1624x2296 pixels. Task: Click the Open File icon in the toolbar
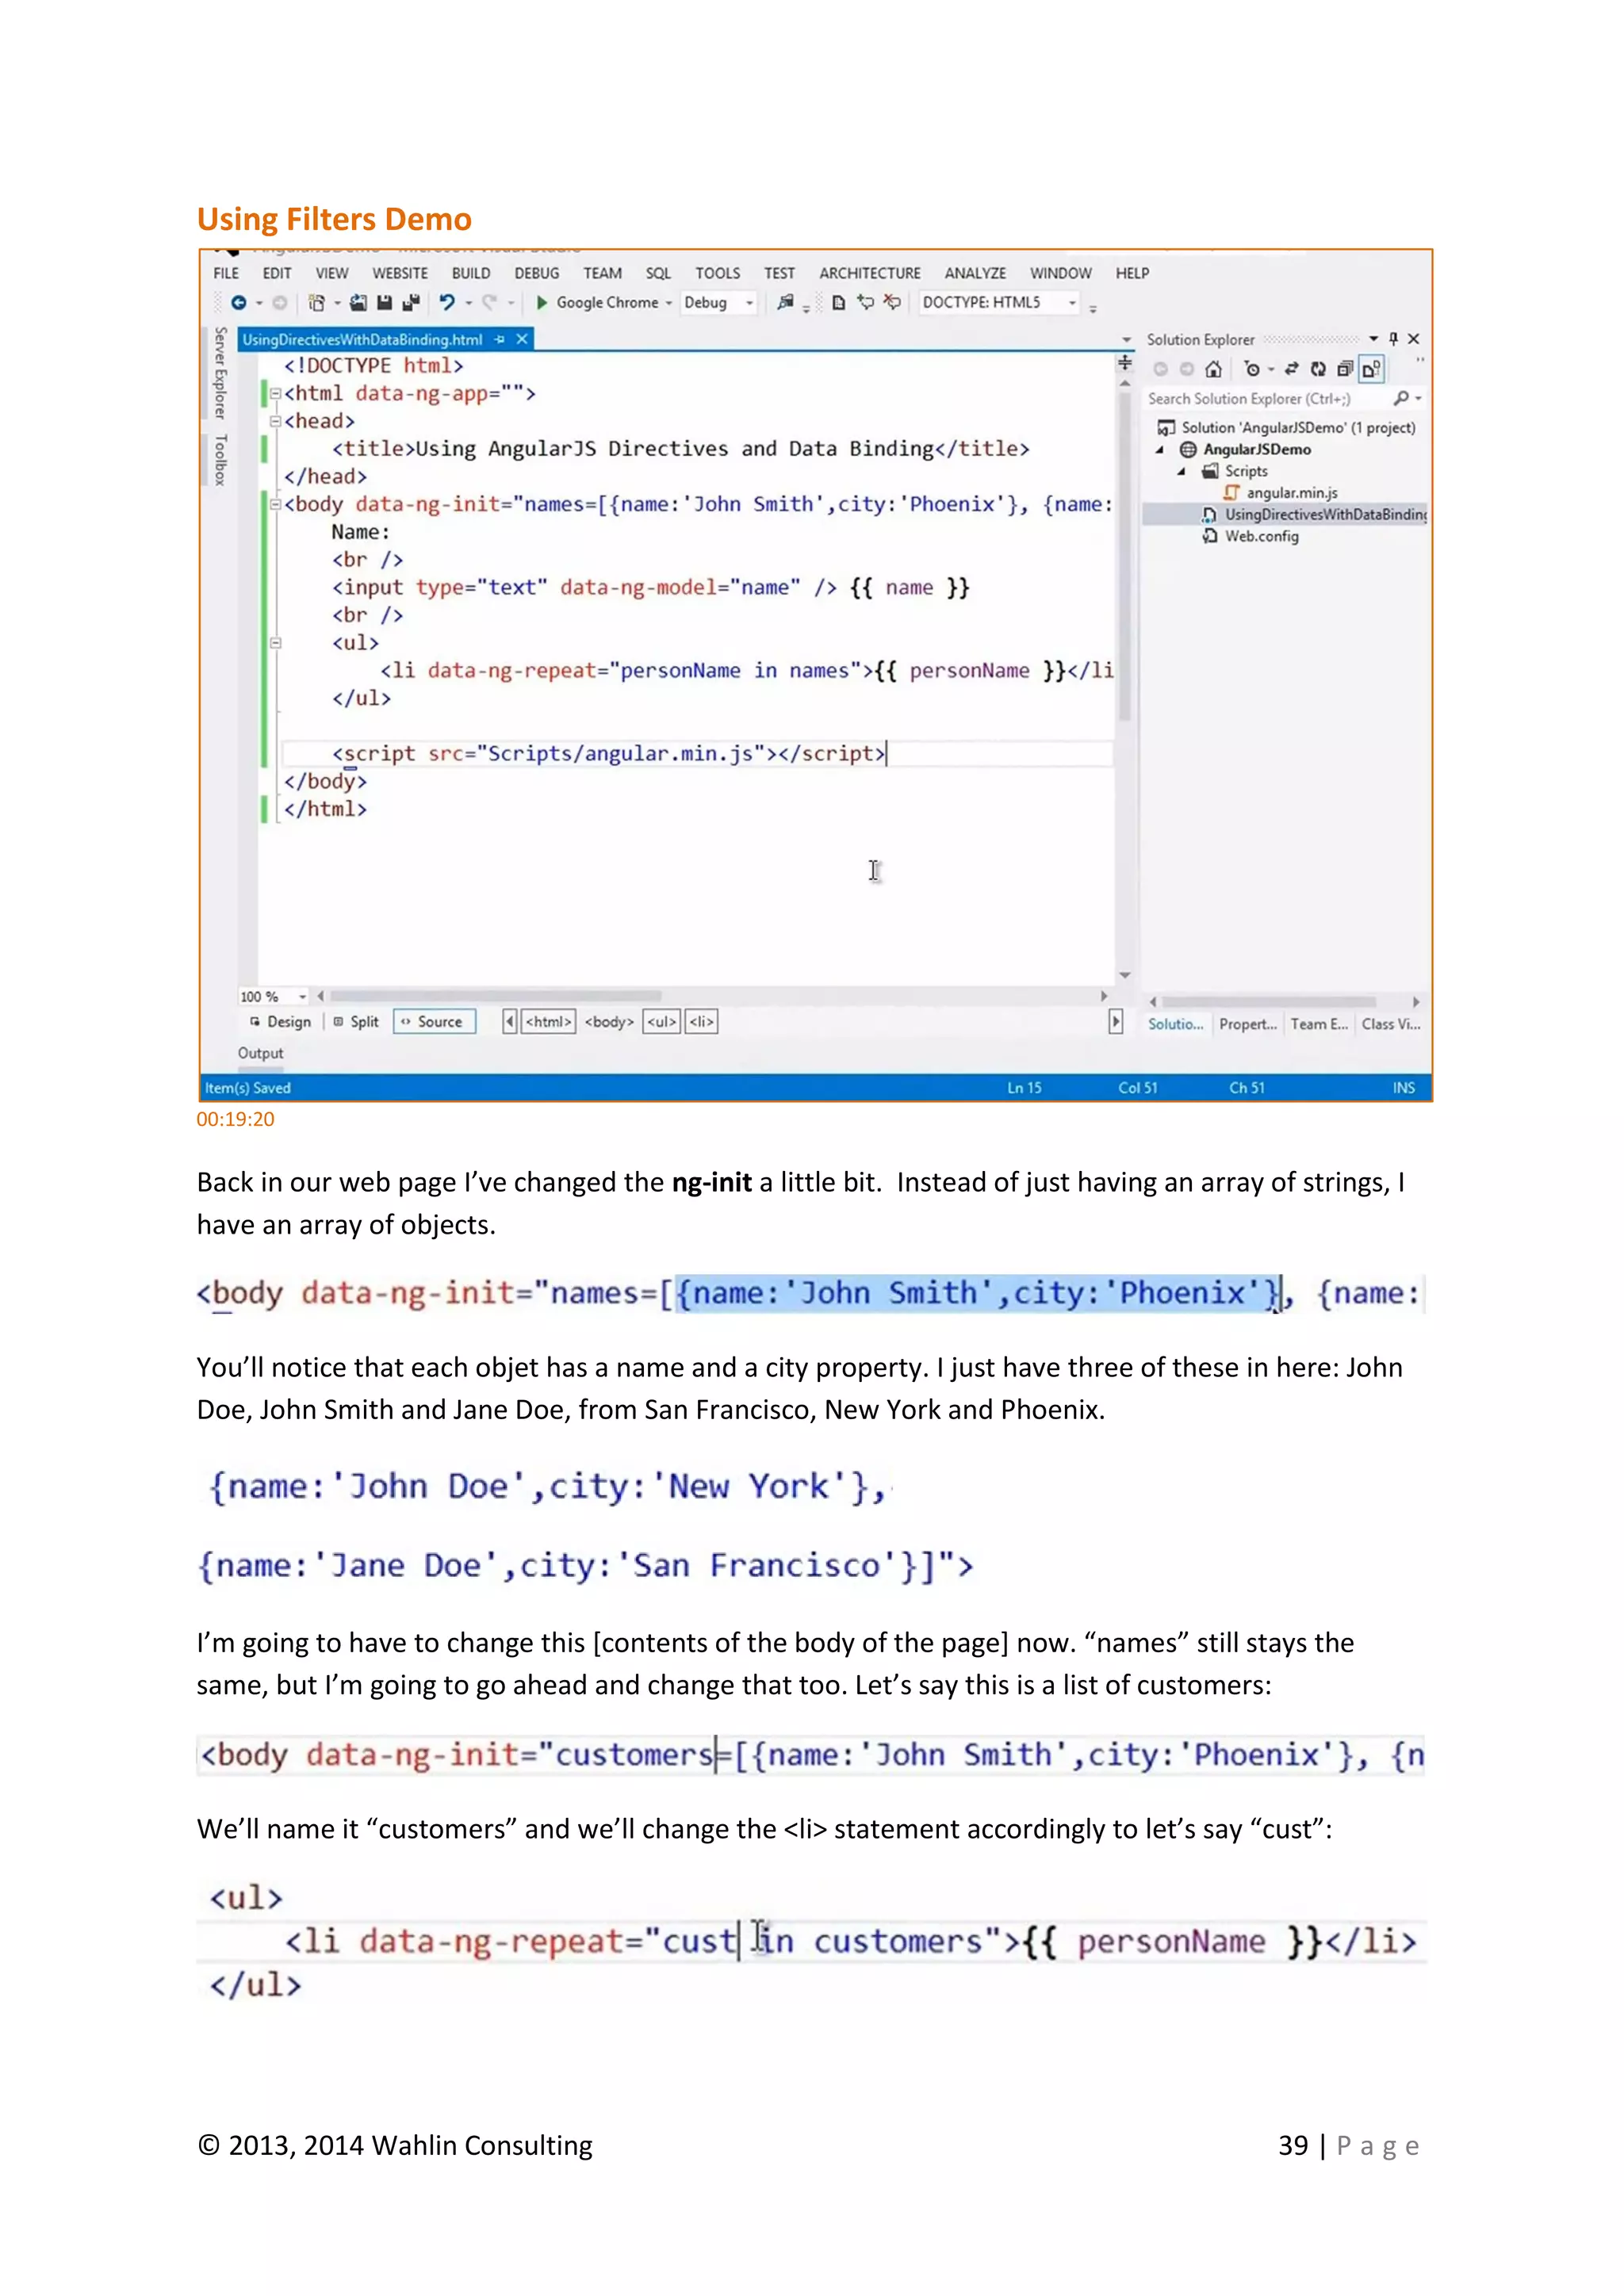358,302
